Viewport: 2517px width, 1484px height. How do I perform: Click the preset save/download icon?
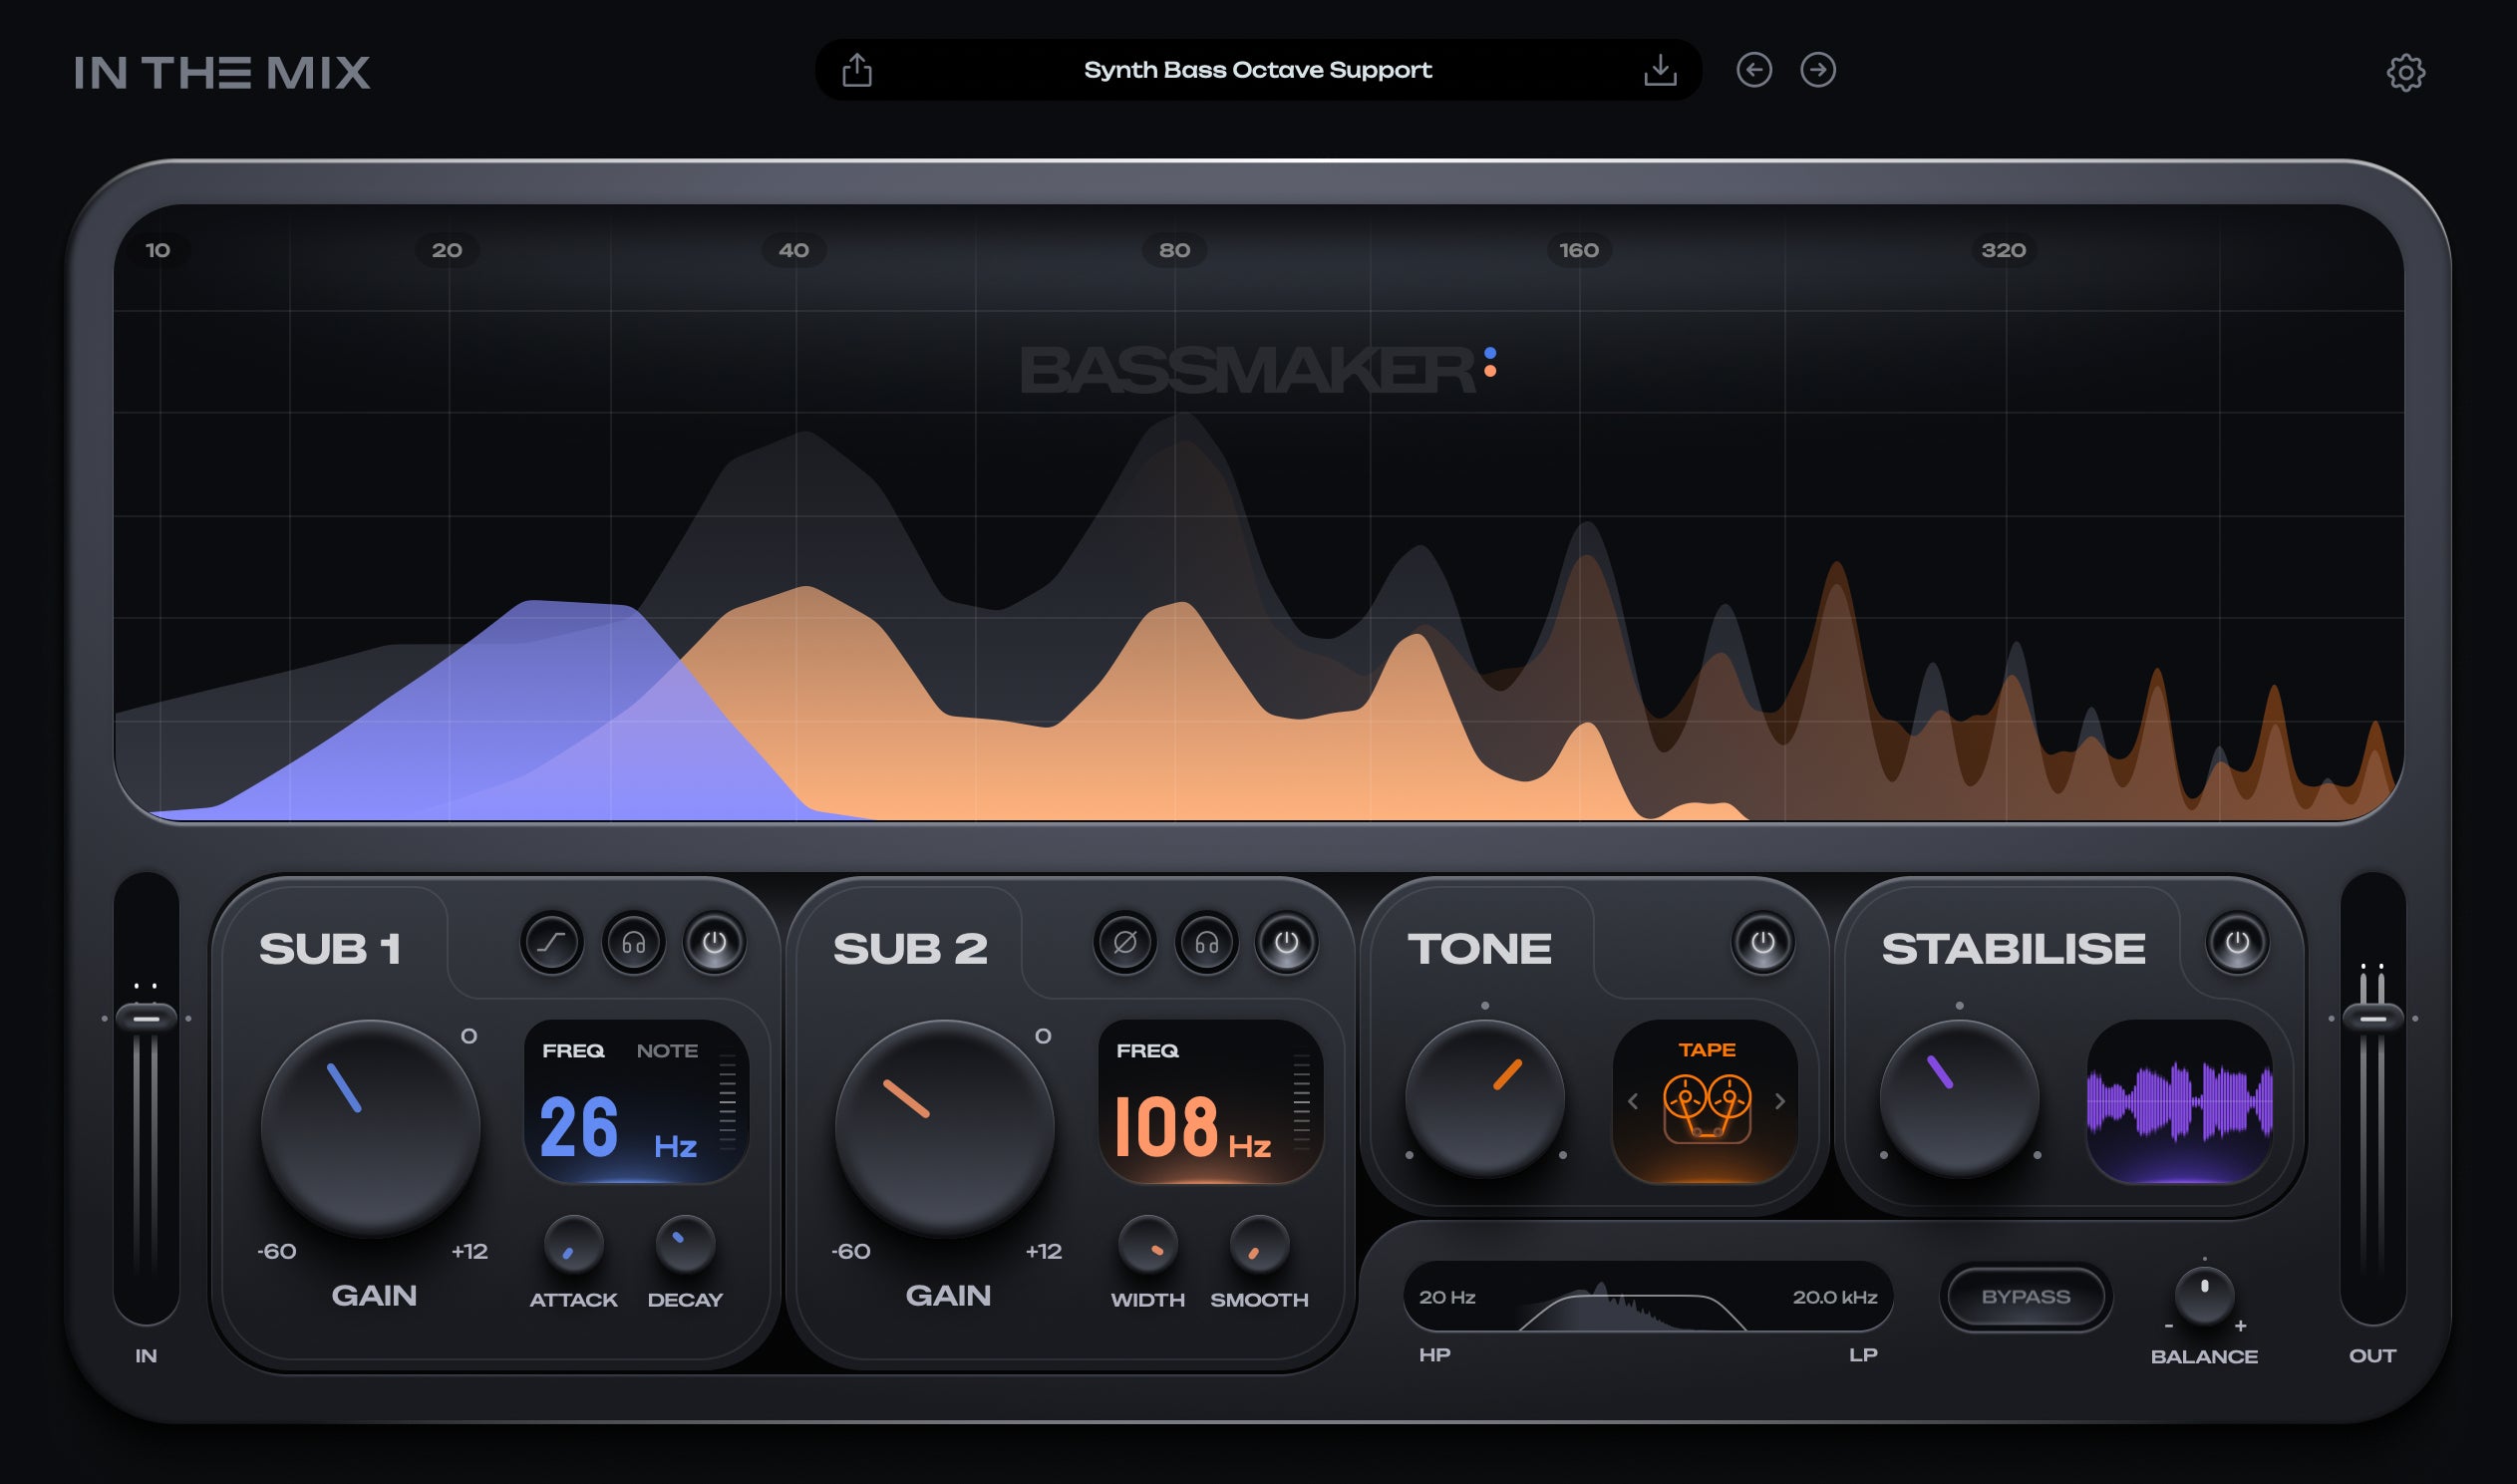[1660, 70]
